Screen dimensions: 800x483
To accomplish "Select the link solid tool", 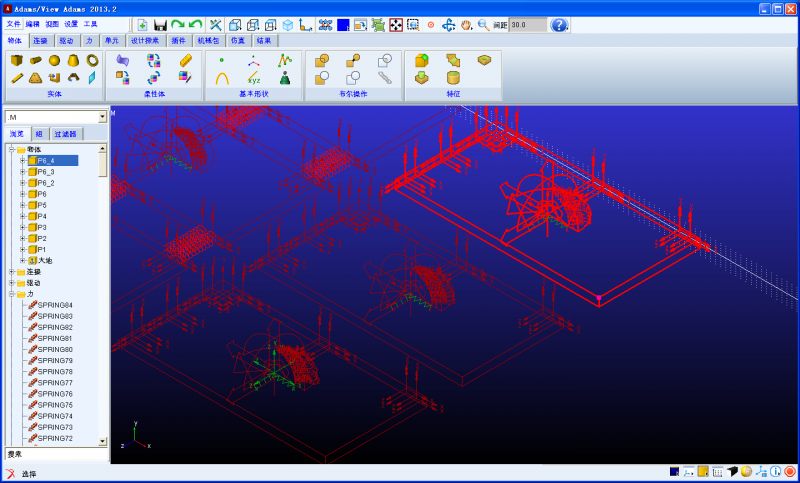I will pyautogui.click(x=16, y=78).
